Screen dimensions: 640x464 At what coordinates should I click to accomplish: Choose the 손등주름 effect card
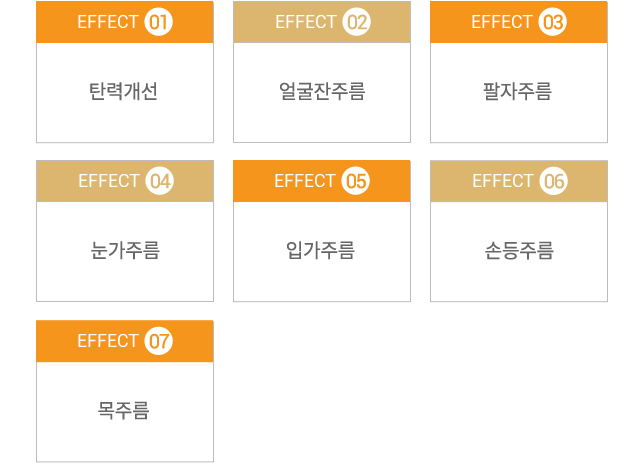click(519, 231)
